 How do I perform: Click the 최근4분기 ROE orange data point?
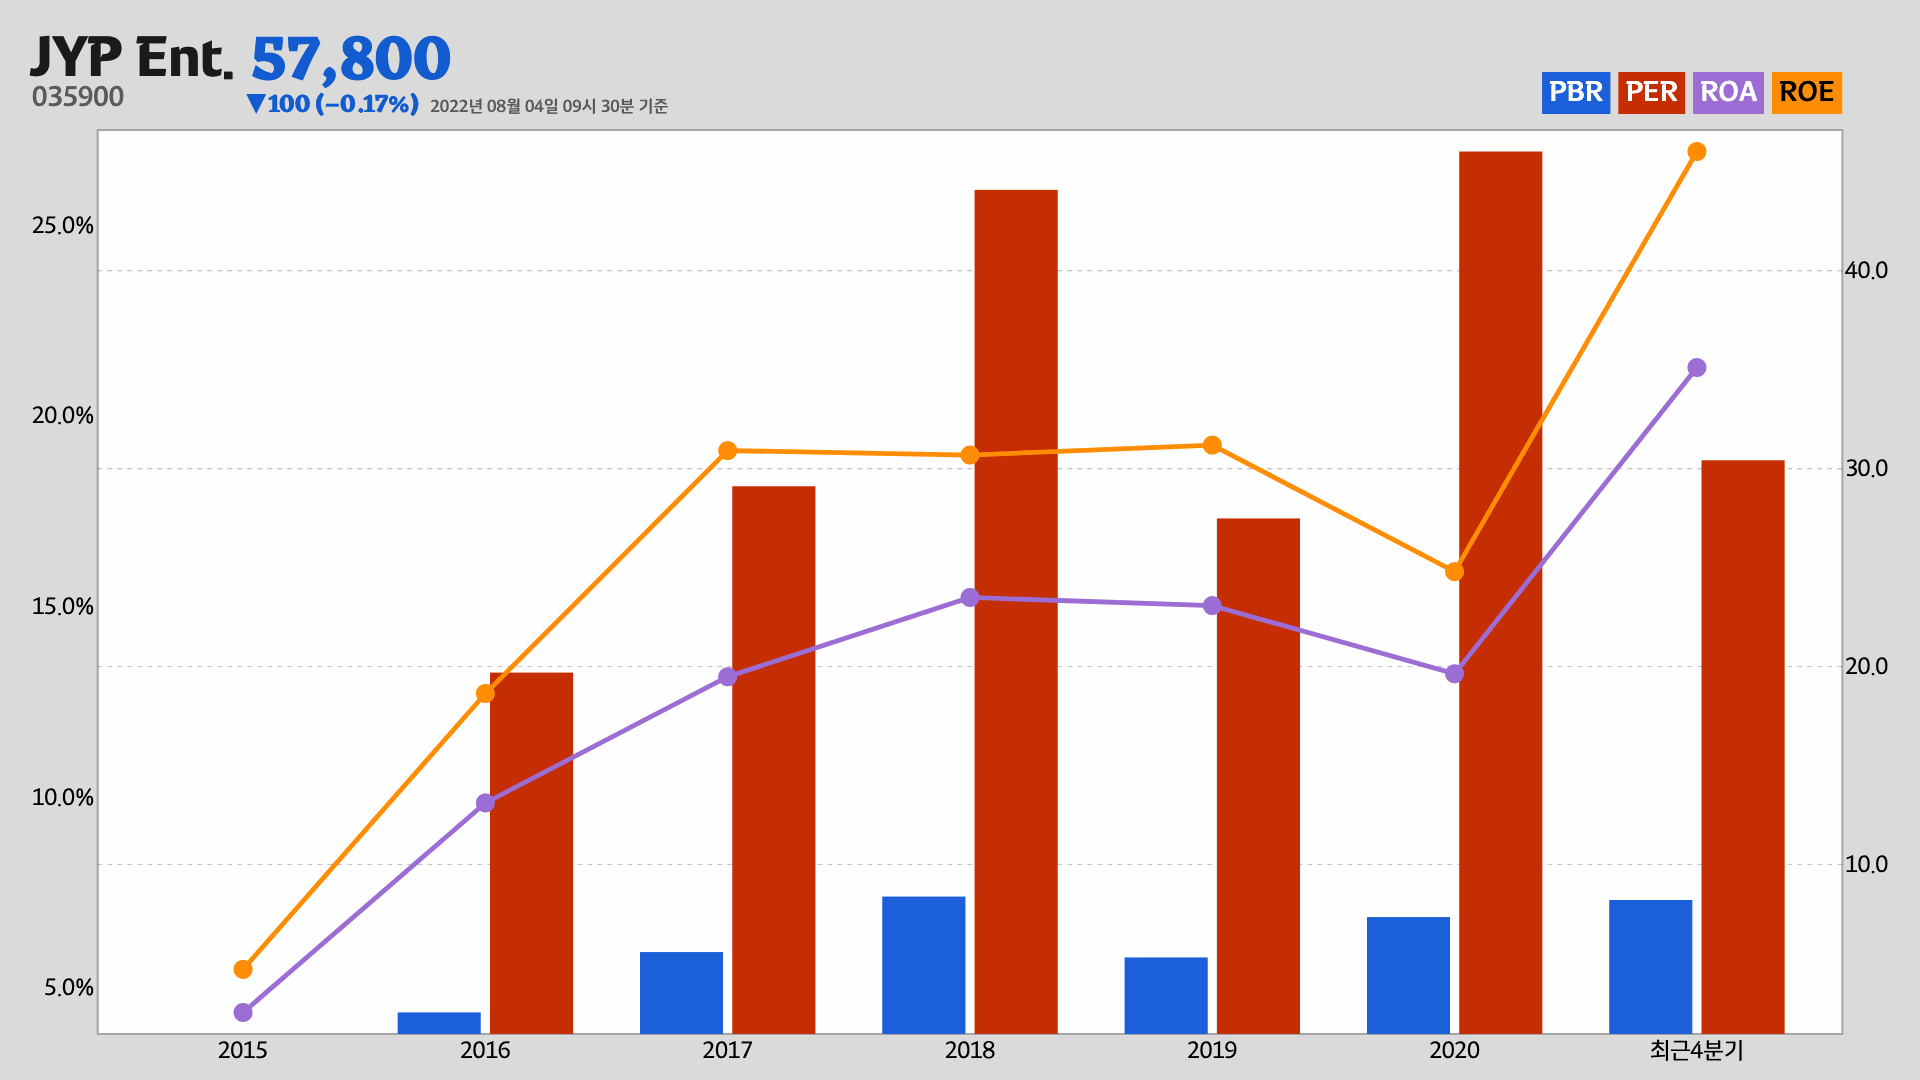(x=1697, y=152)
